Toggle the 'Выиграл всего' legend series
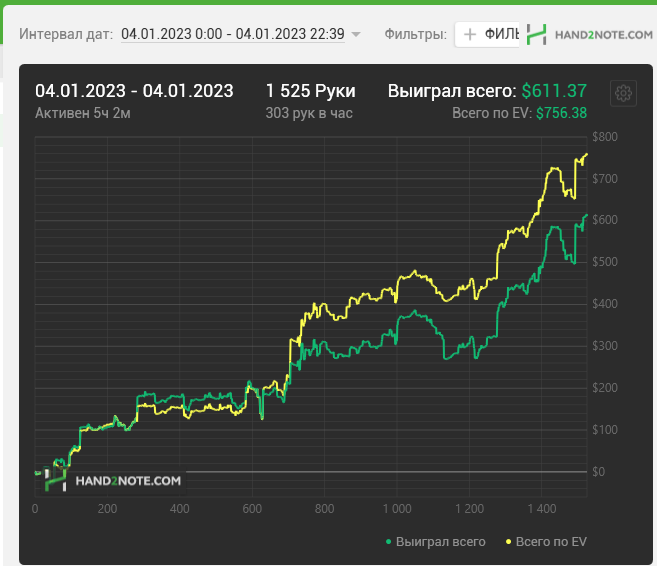The width and height of the screenshot is (657, 566). 436,542
